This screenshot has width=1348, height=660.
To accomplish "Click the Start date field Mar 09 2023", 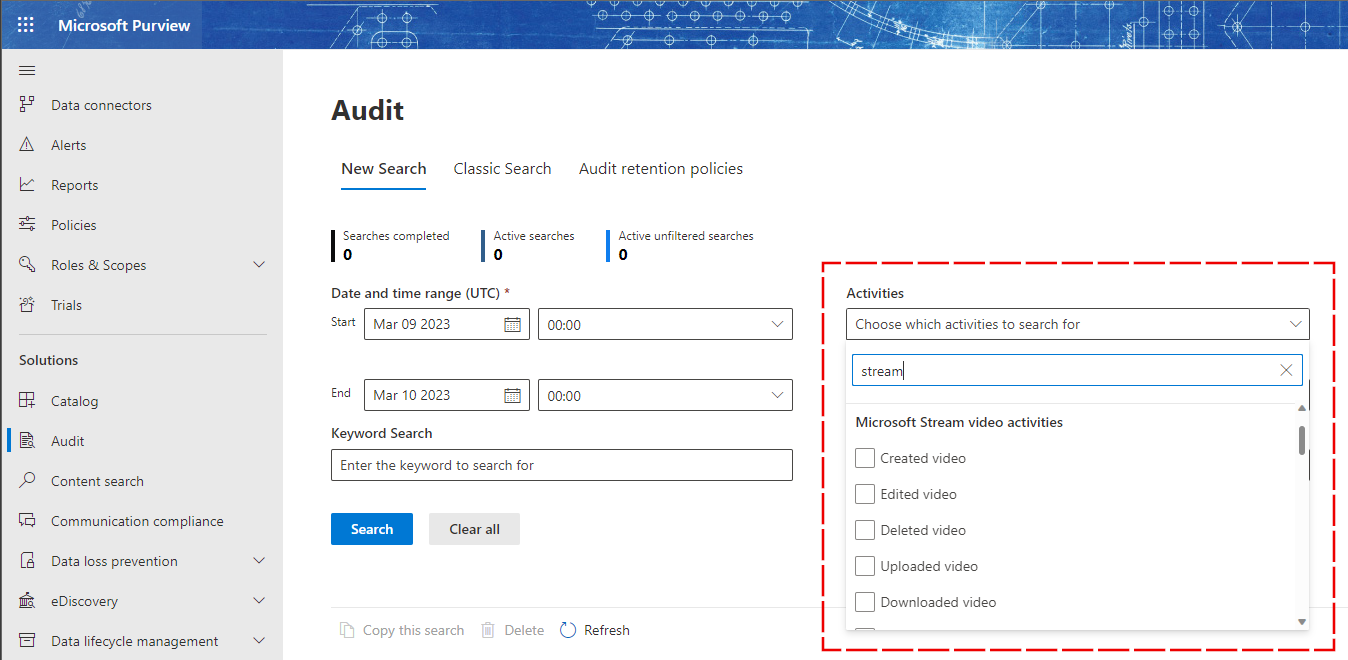I will [x=446, y=324].
